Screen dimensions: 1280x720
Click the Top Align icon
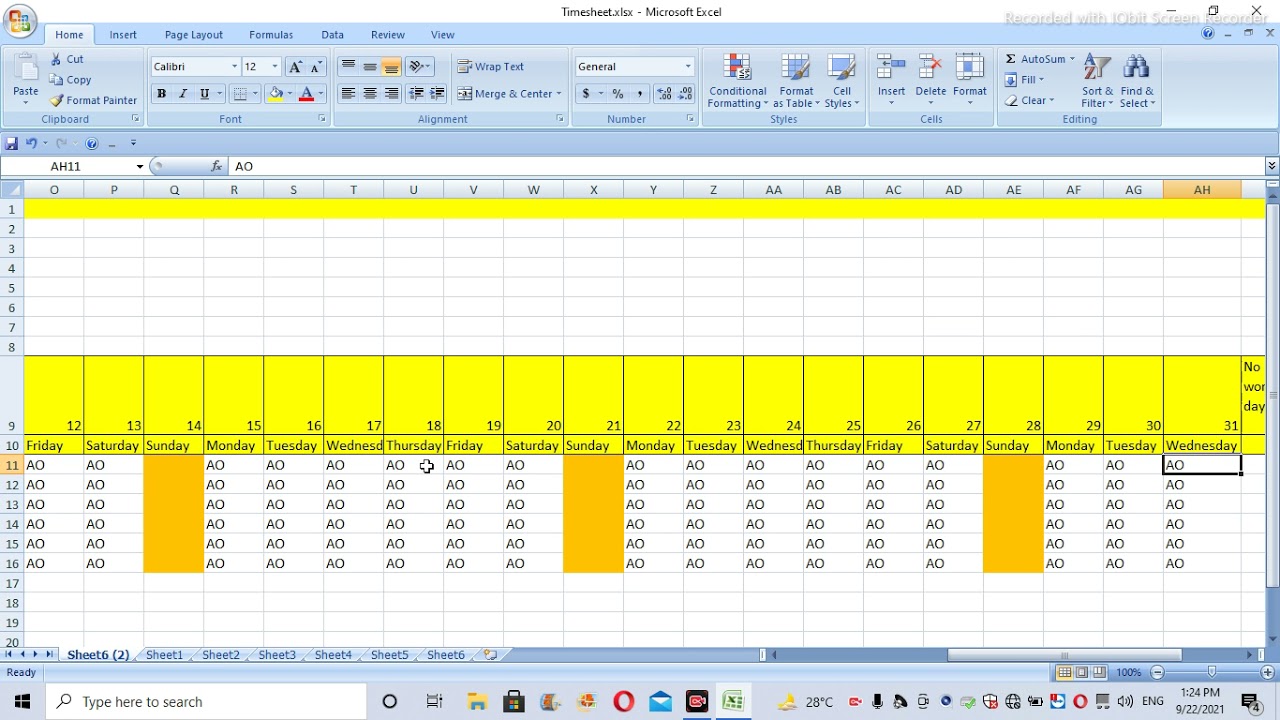(x=348, y=66)
